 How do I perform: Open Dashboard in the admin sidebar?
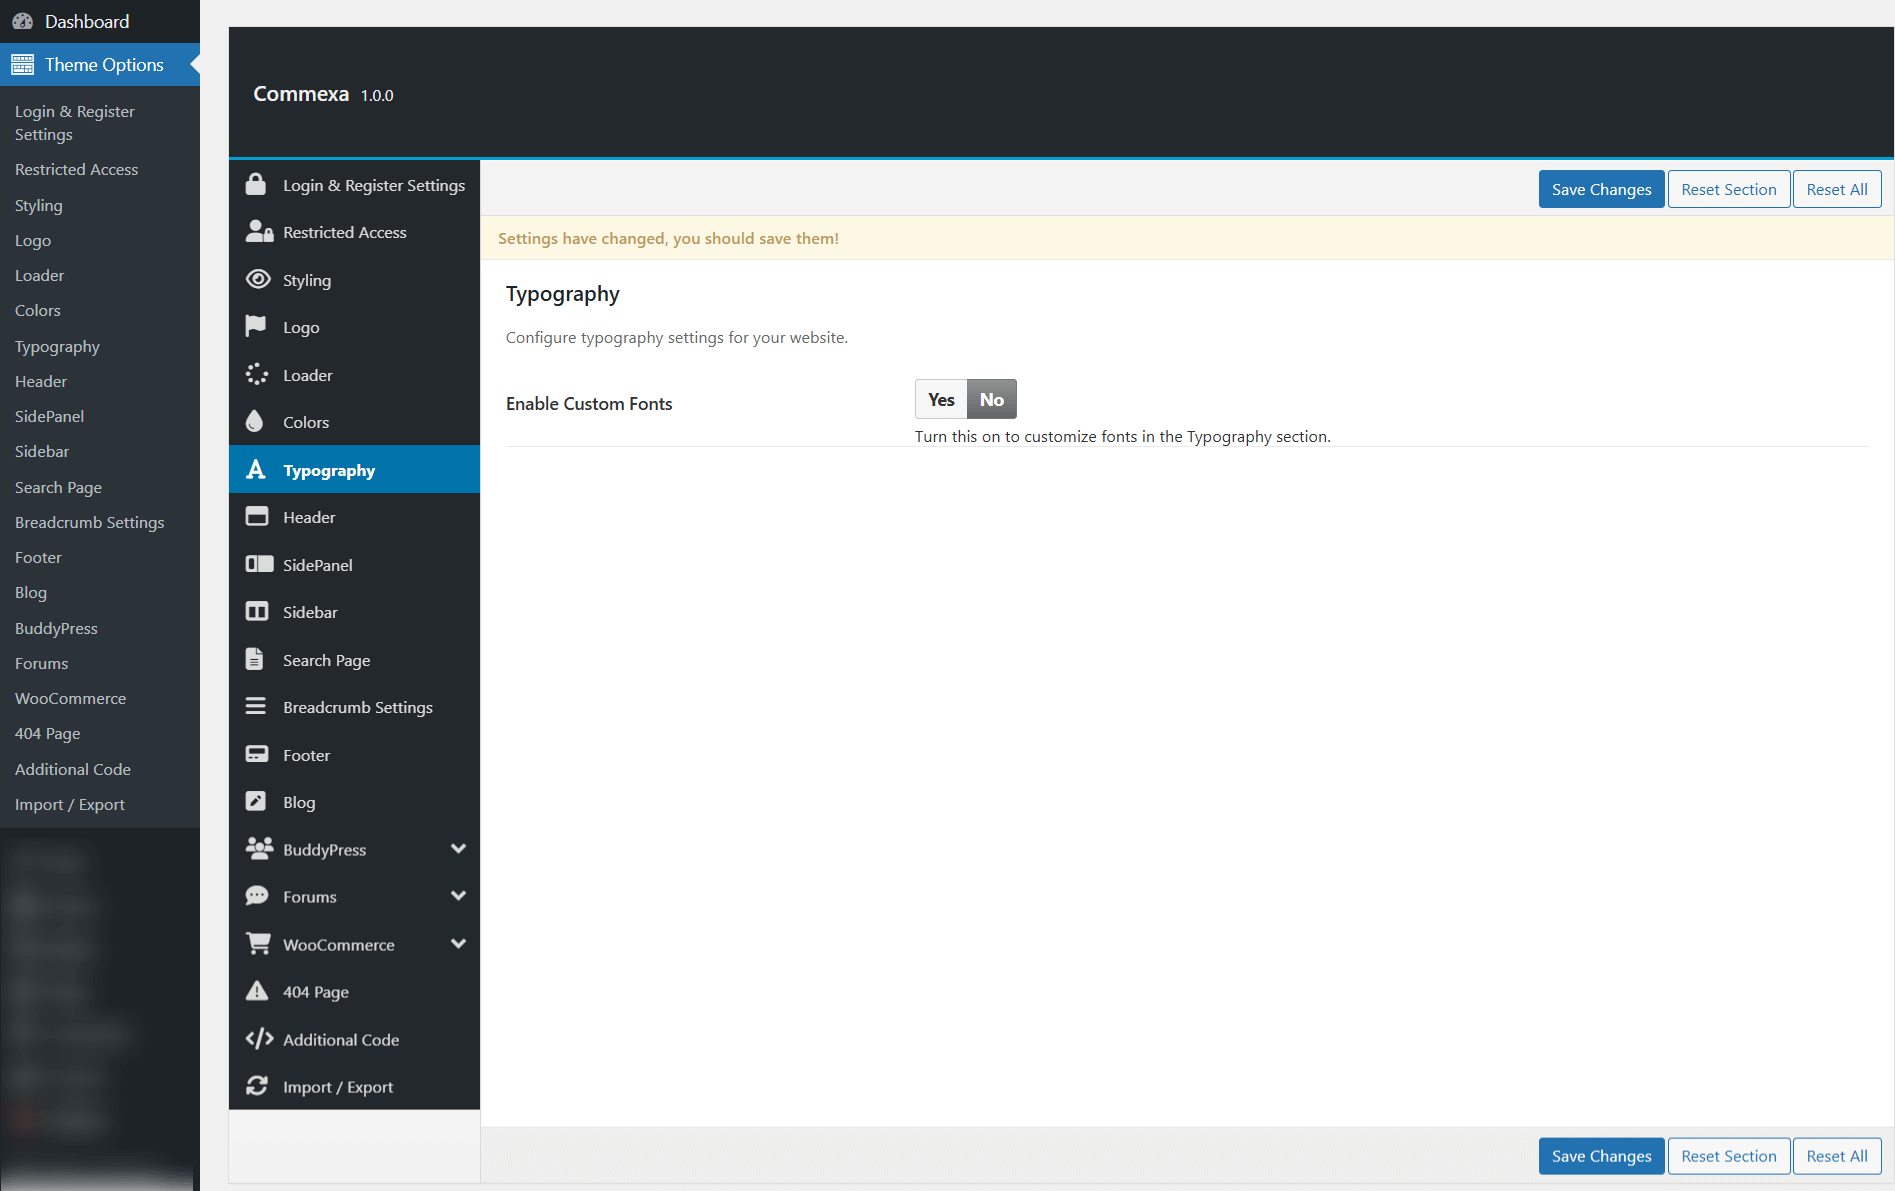(86, 21)
